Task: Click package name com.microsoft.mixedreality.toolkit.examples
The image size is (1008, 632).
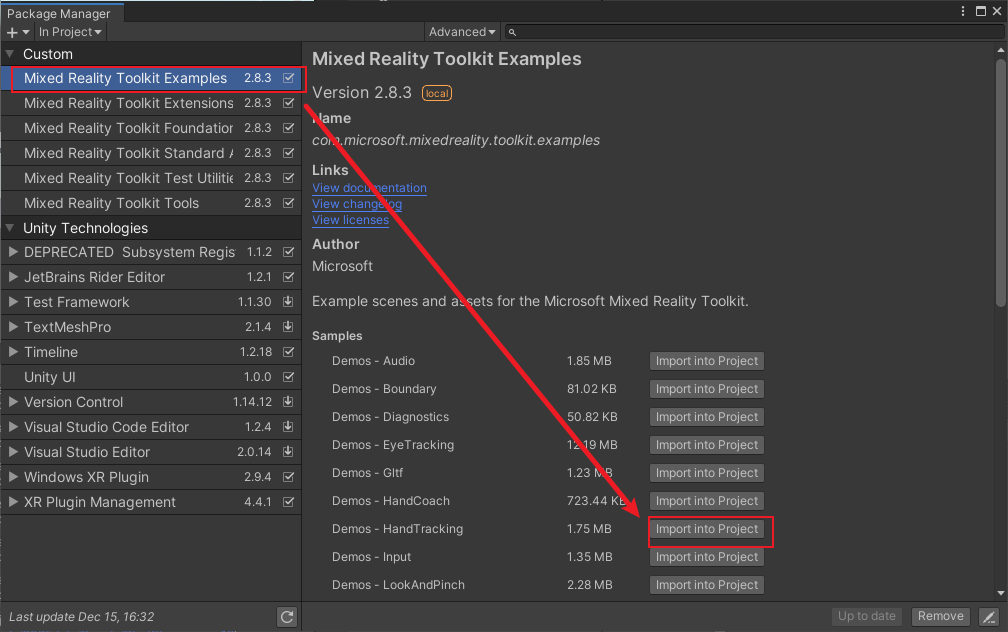Action: click(456, 140)
